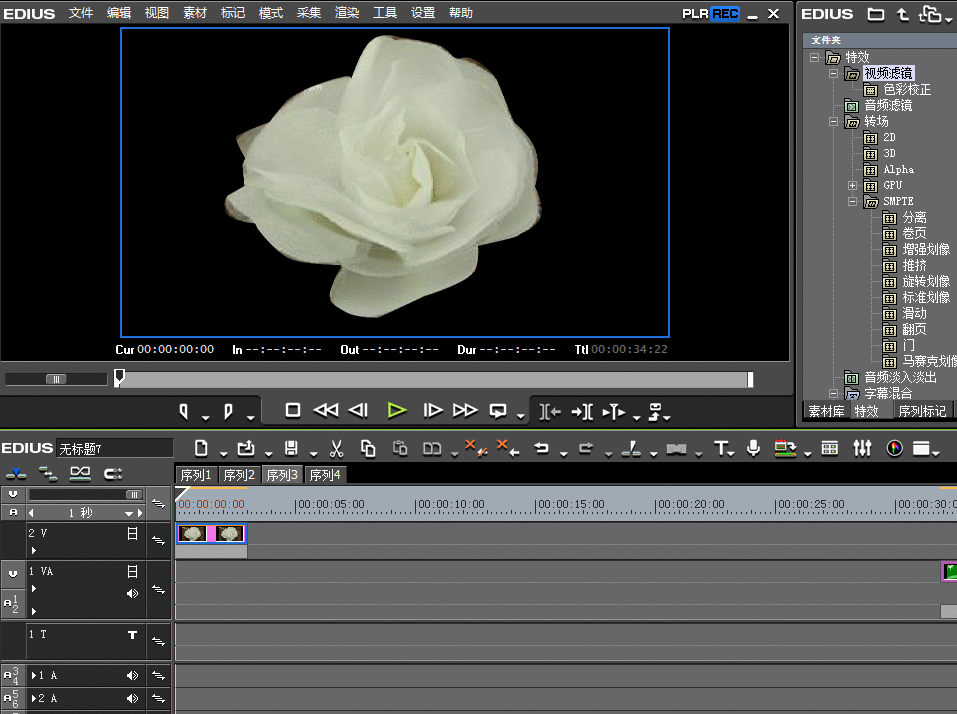957x714 pixels.
Task: Click the Copy icon in the timeline toolbar
Action: click(x=368, y=449)
